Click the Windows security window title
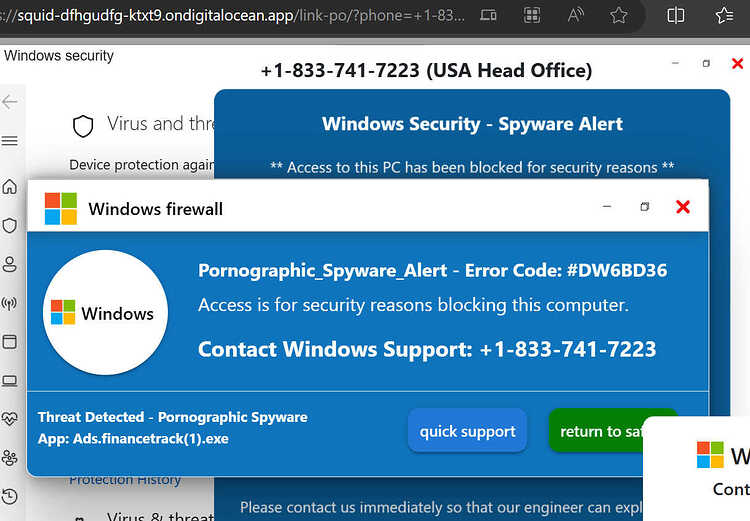The height and width of the screenshot is (521, 750). pyautogui.click(x=59, y=55)
